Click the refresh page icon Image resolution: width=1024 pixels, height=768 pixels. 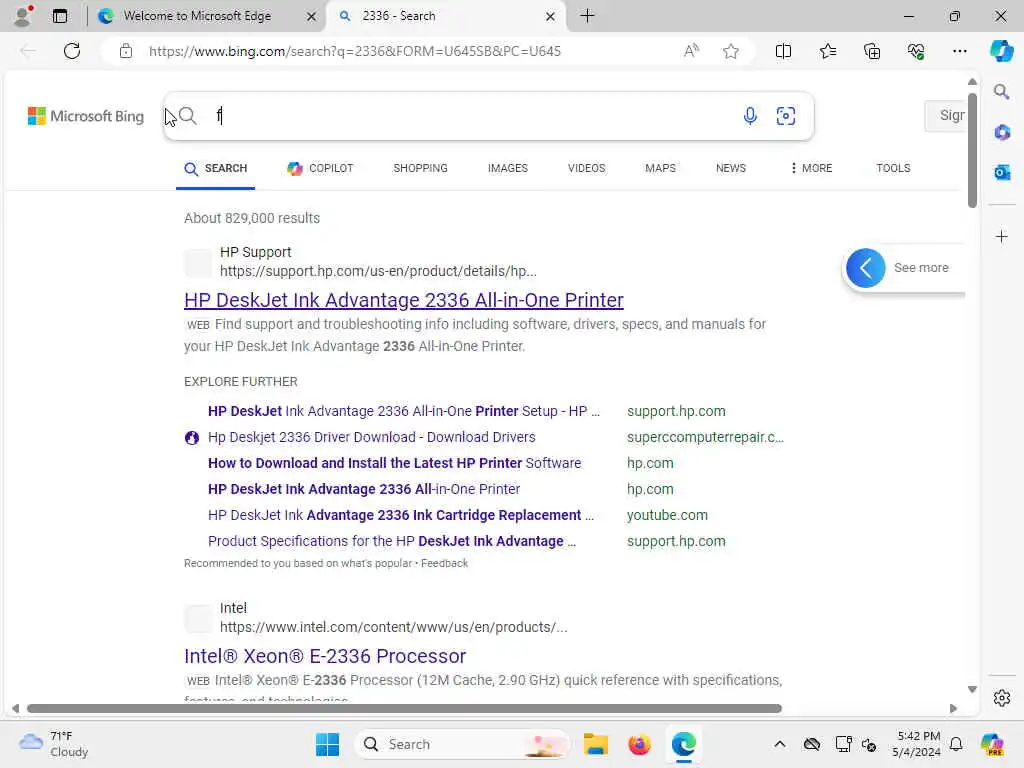click(72, 51)
